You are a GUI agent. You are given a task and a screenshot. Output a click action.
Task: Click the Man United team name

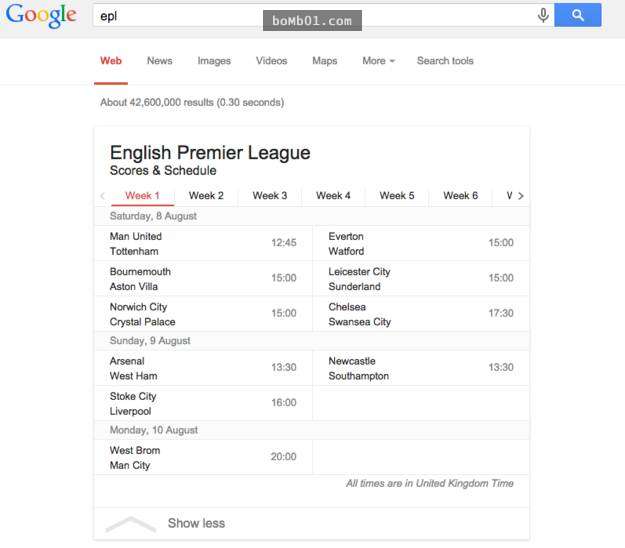pyautogui.click(x=136, y=236)
